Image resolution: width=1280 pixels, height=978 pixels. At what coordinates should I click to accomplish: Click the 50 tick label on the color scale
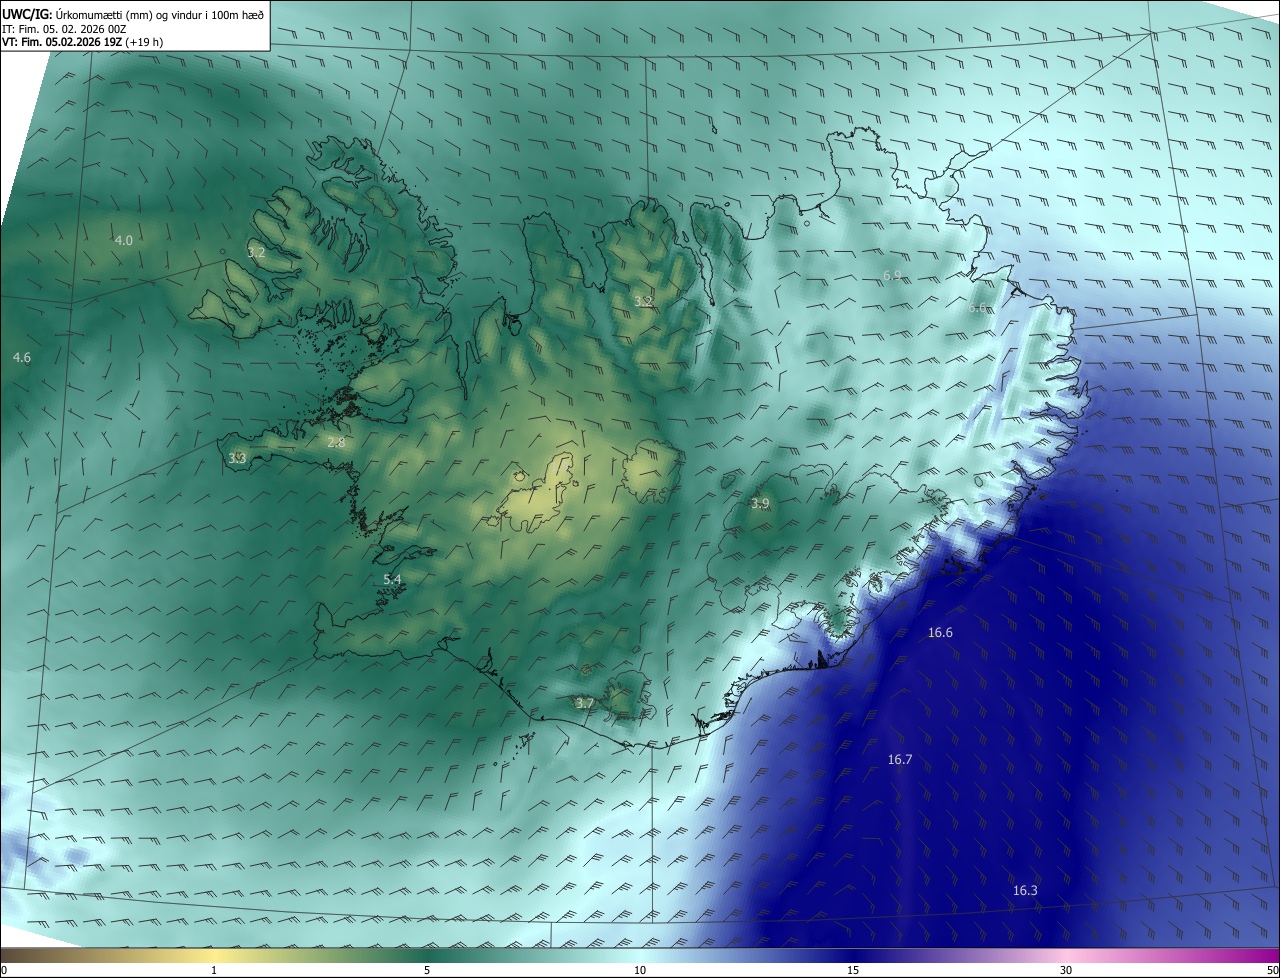(x=1272, y=970)
